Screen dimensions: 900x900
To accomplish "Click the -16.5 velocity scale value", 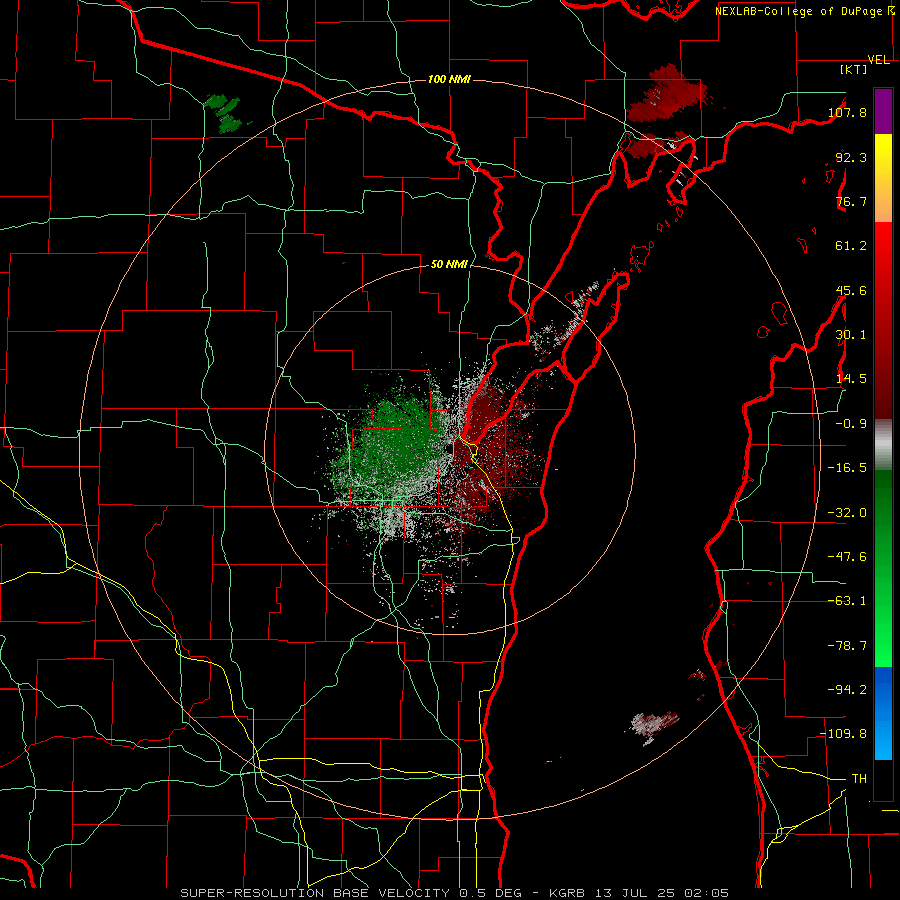I will click(x=847, y=468).
